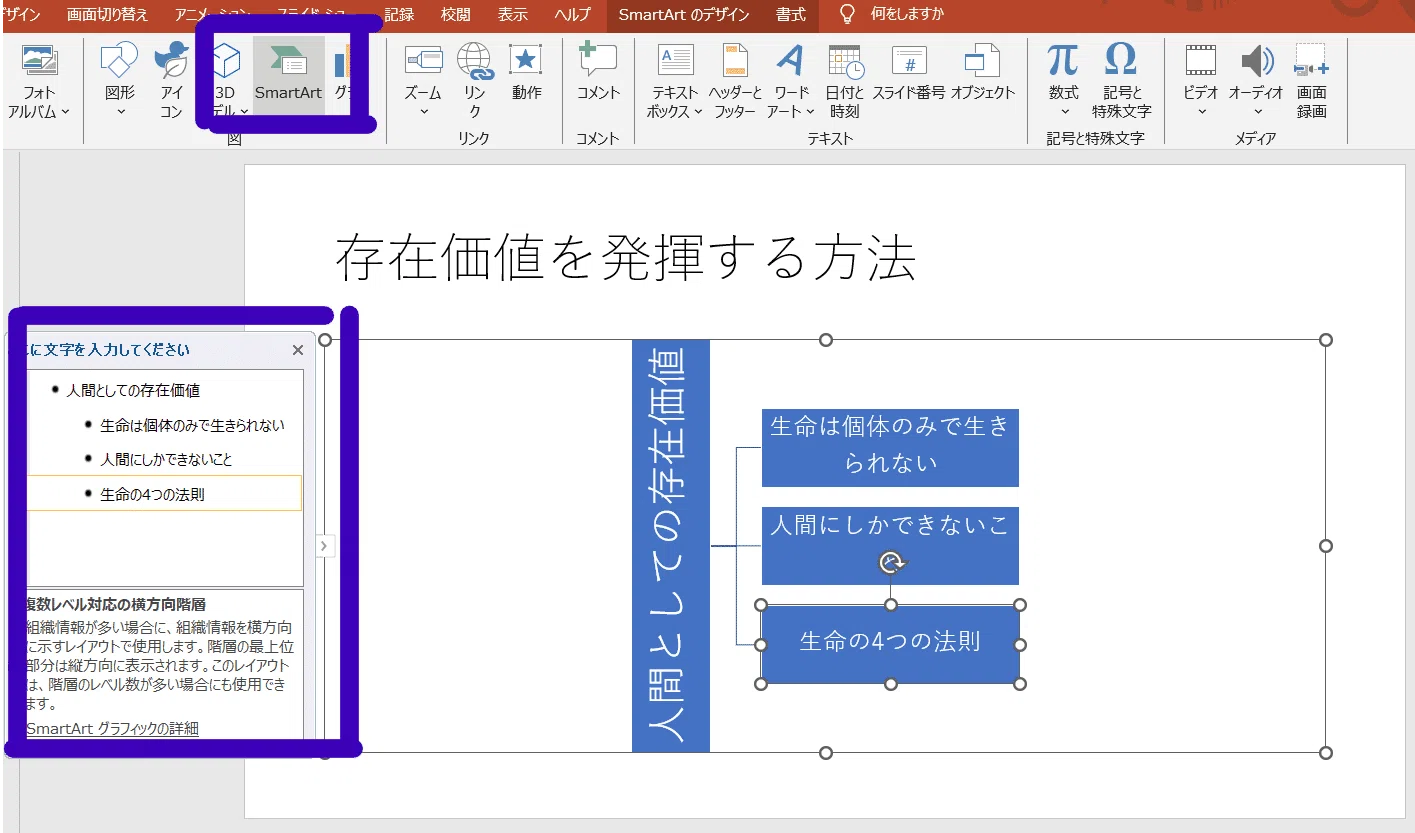This screenshot has height=833, width=1415.
Task: Switch to the 表示 (View) tab
Action: [x=513, y=15]
